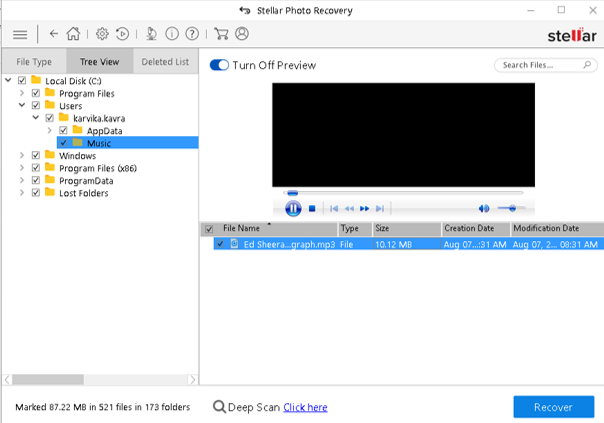Uncheck the Users folder checkbox
The width and height of the screenshot is (604, 423).
pyautogui.click(x=36, y=105)
